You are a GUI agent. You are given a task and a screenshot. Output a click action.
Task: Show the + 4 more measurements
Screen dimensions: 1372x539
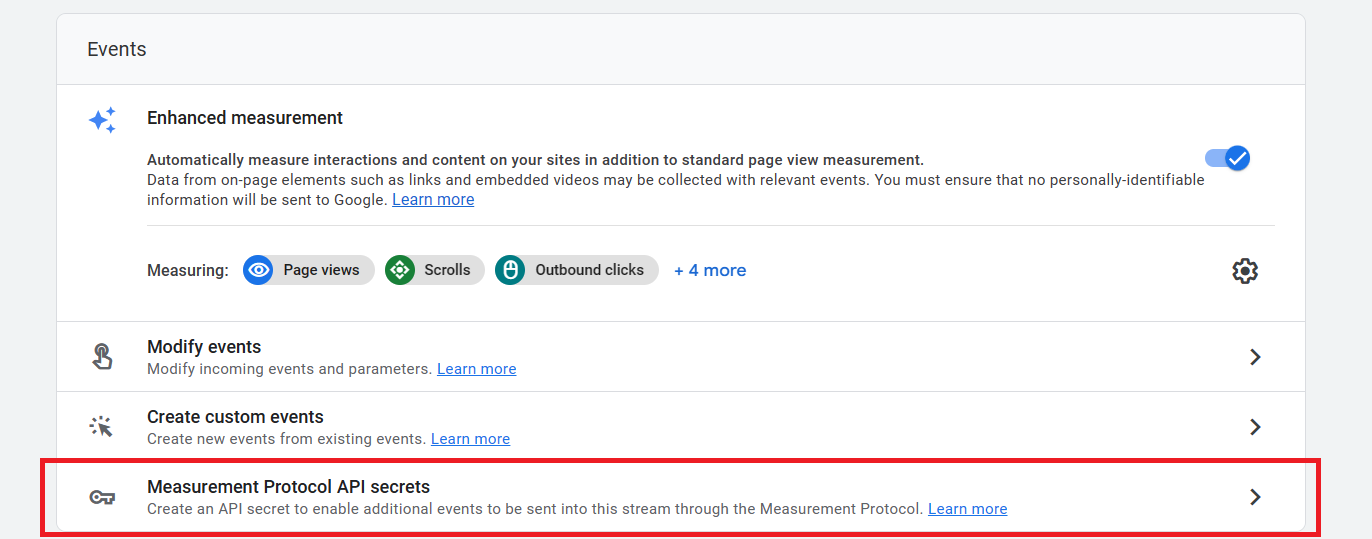710,270
